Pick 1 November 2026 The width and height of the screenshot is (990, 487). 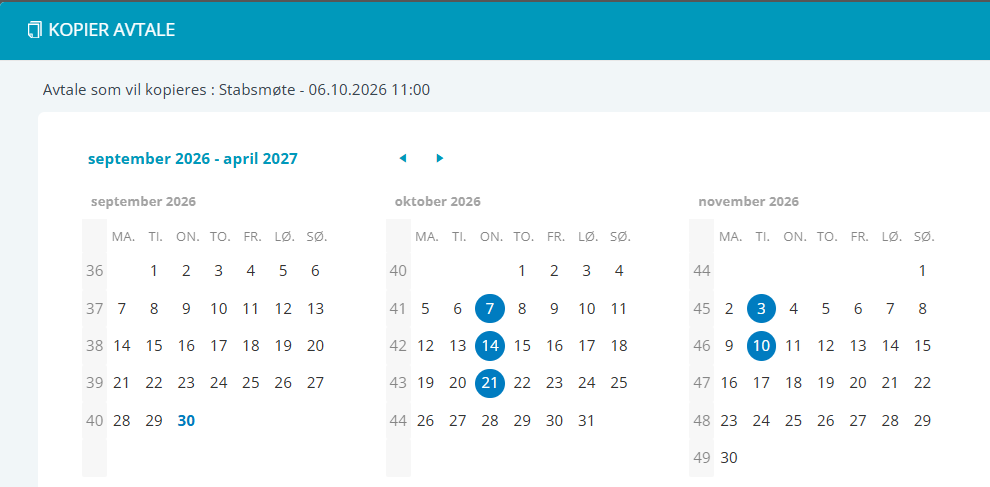point(922,272)
